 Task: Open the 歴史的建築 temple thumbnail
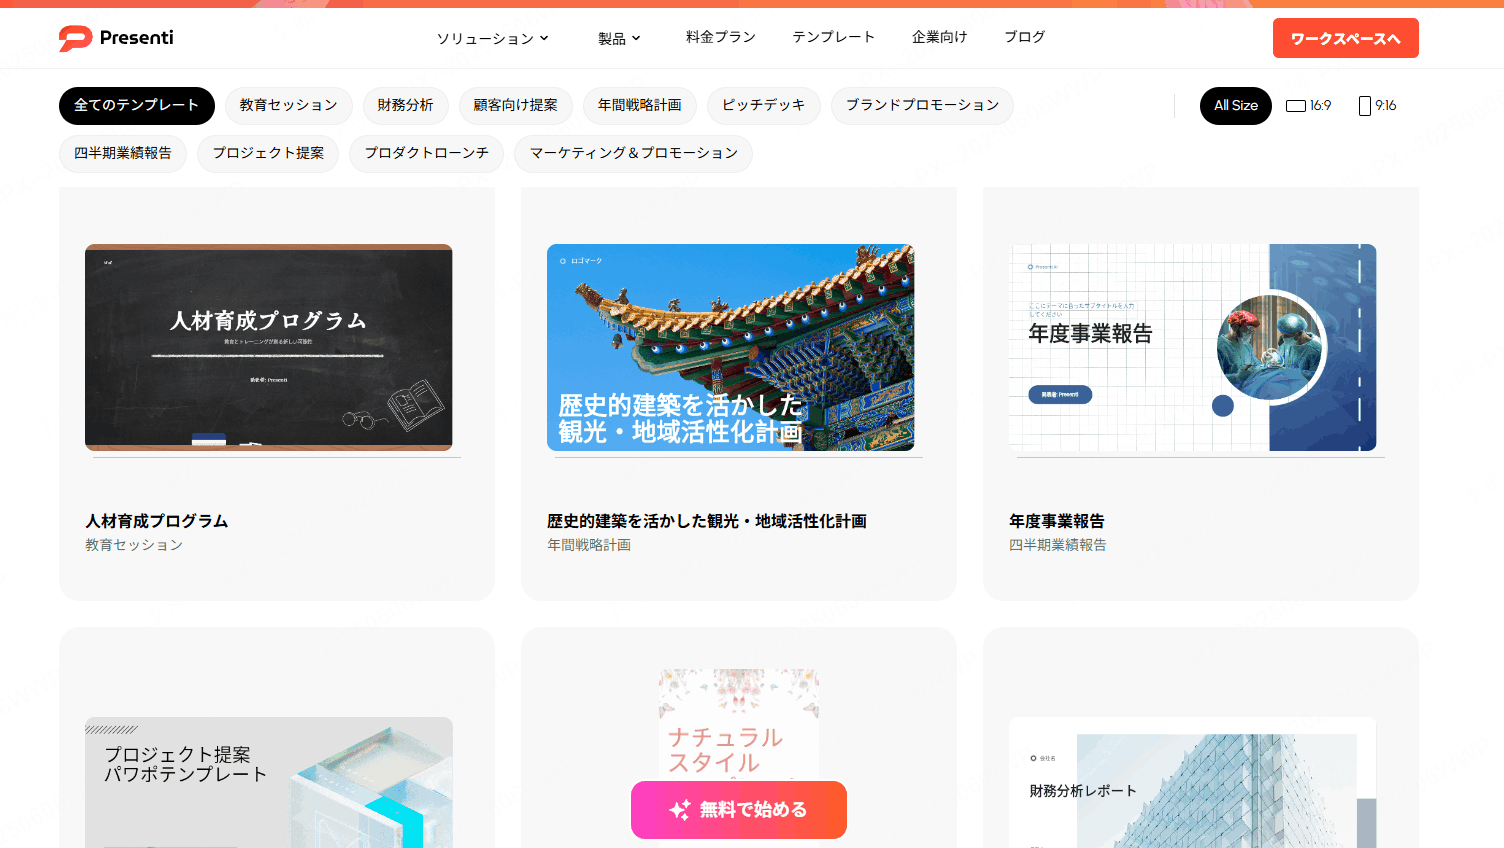[x=731, y=347]
